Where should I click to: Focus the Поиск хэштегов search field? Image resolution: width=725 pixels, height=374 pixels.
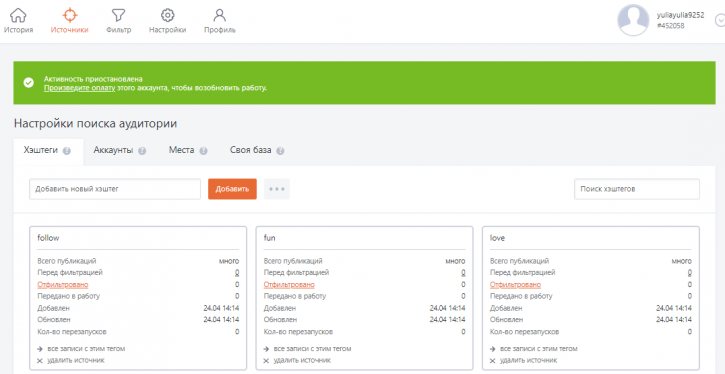(x=637, y=189)
